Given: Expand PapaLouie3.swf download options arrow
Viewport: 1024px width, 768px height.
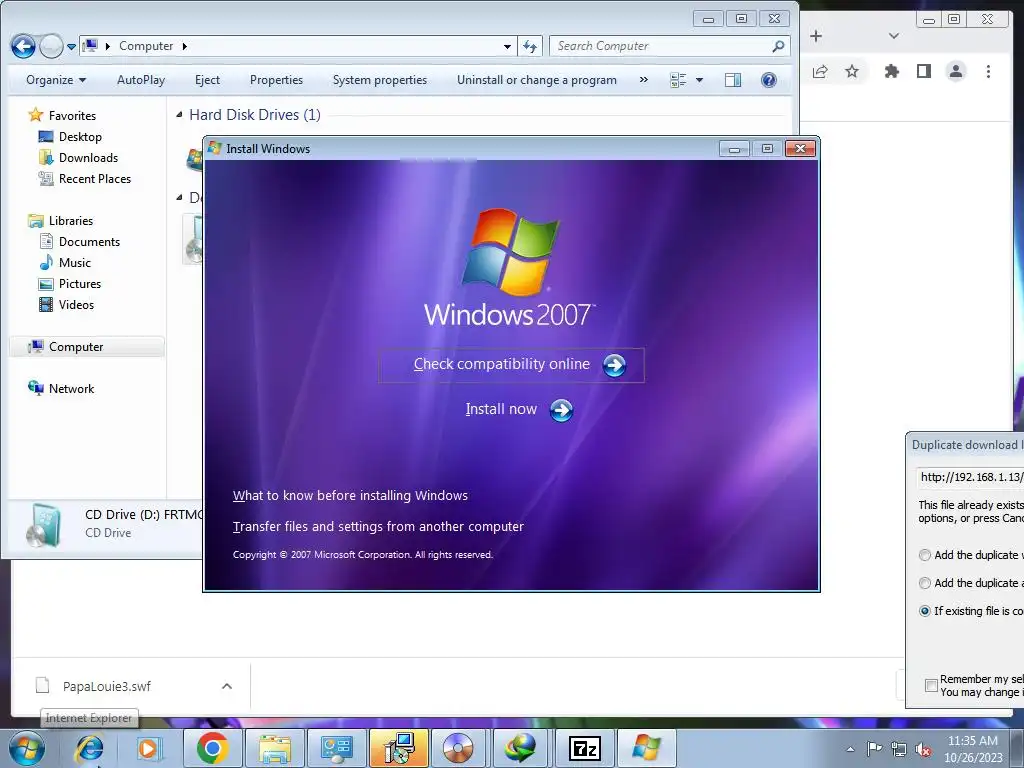Looking at the screenshot, I should [x=227, y=686].
